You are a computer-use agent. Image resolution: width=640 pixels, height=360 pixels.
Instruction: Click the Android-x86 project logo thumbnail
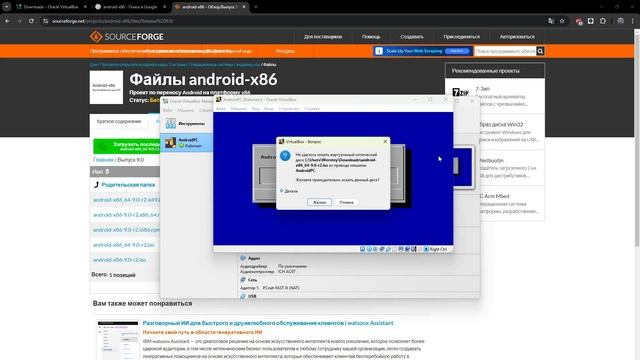tap(106, 87)
